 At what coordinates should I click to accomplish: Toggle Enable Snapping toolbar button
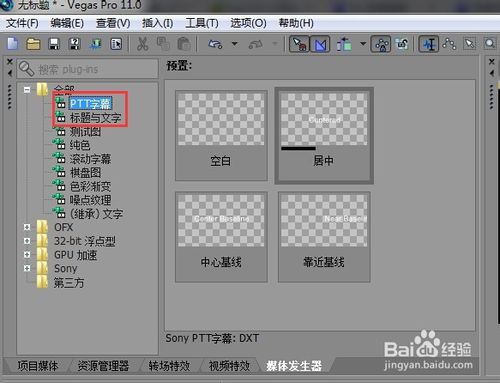[299, 44]
